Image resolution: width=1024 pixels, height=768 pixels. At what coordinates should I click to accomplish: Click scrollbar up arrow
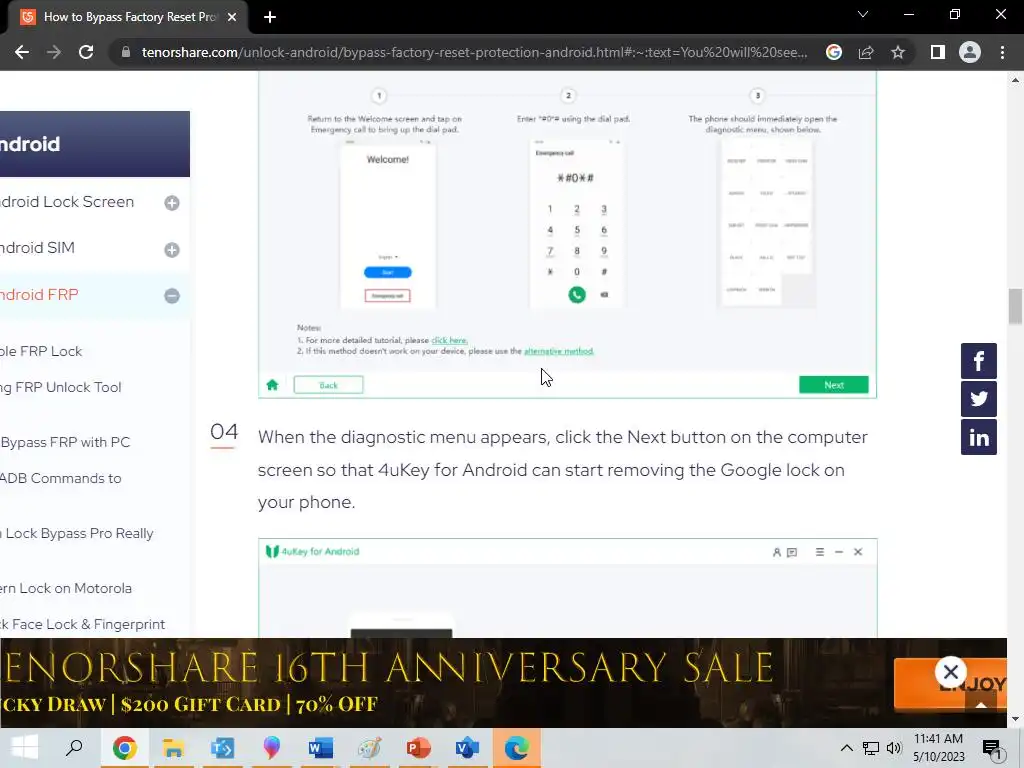point(1015,80)
